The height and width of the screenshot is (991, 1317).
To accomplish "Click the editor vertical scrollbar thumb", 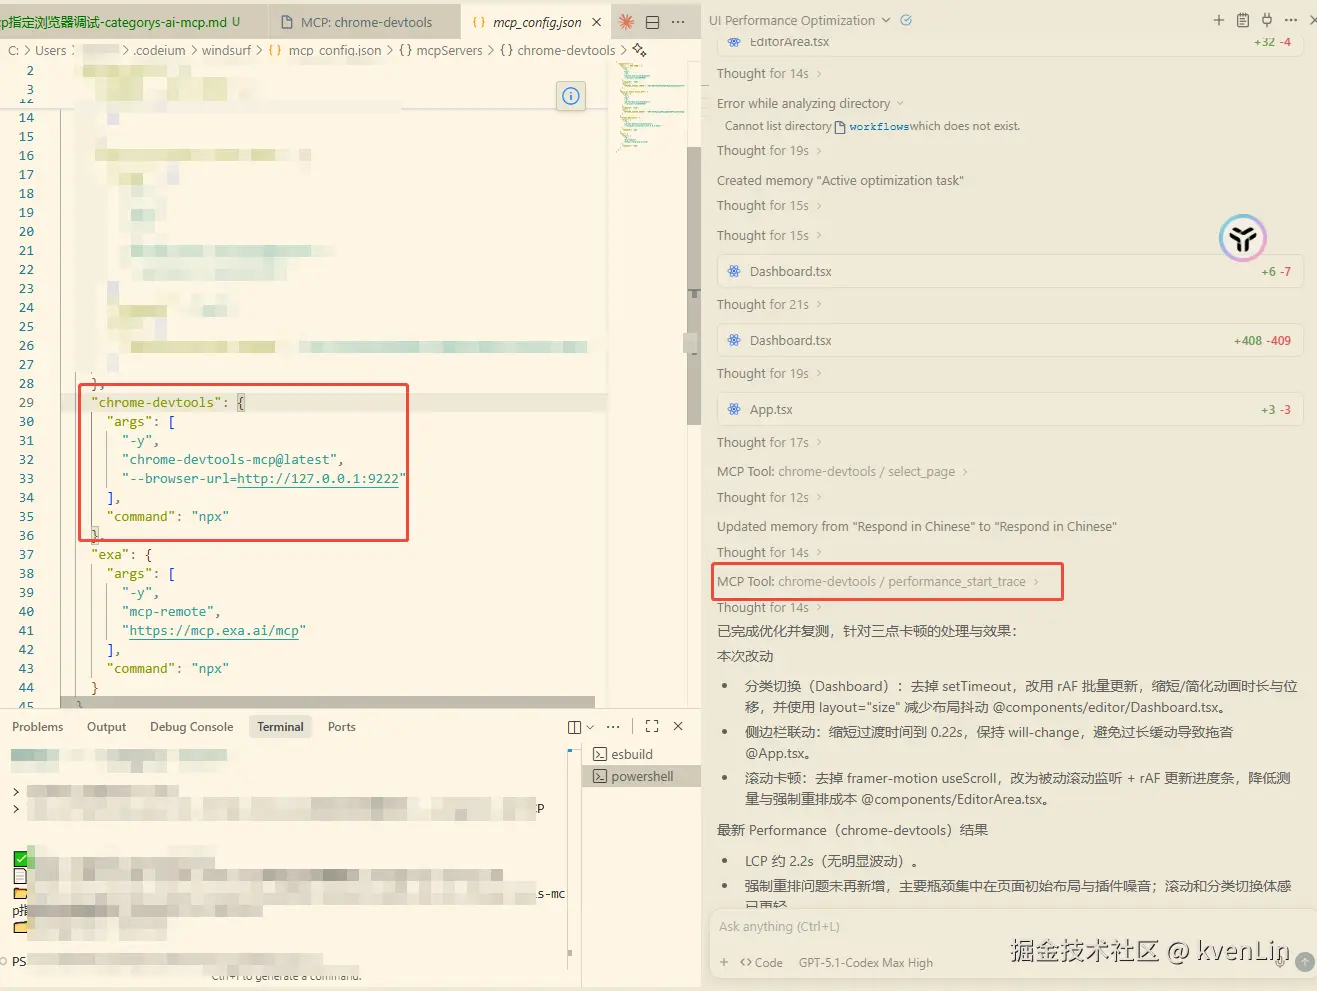I will click(694, 285).
